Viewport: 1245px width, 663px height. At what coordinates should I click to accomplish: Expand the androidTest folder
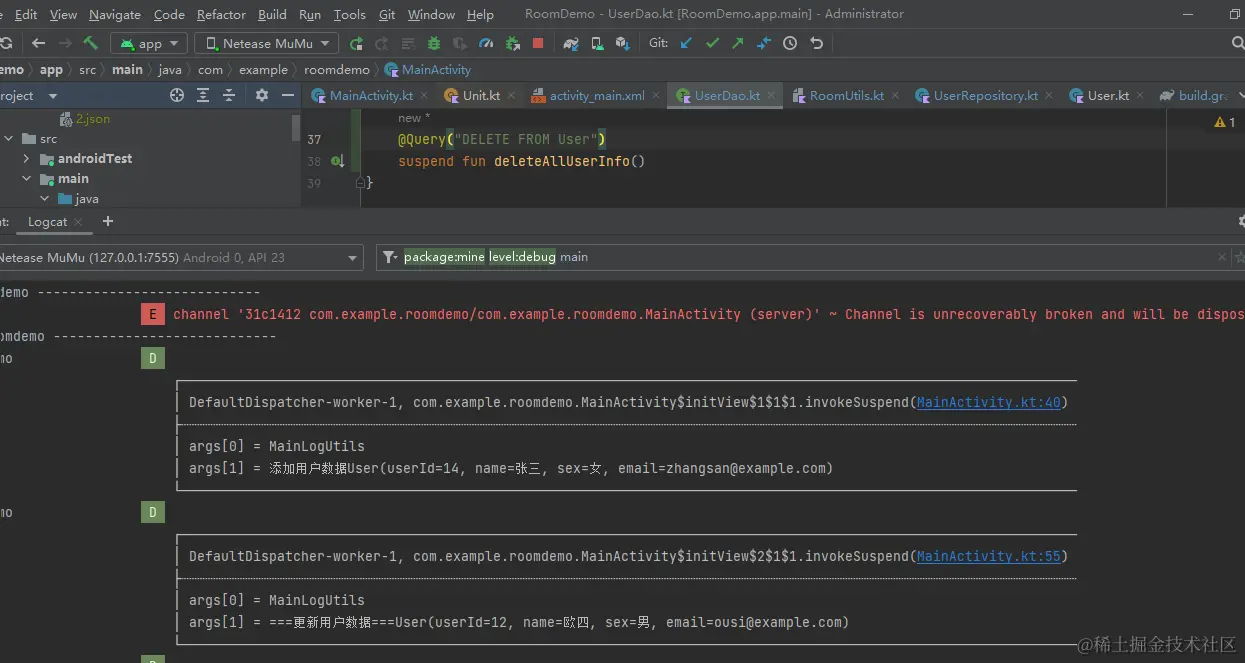coord(27,159)
